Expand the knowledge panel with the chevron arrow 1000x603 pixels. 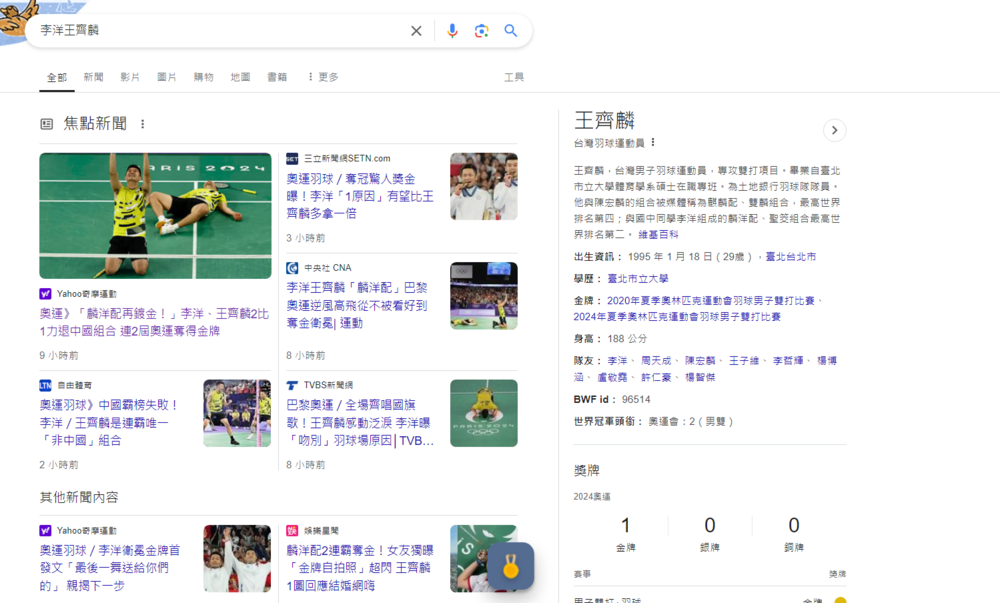tap(835, 130)
